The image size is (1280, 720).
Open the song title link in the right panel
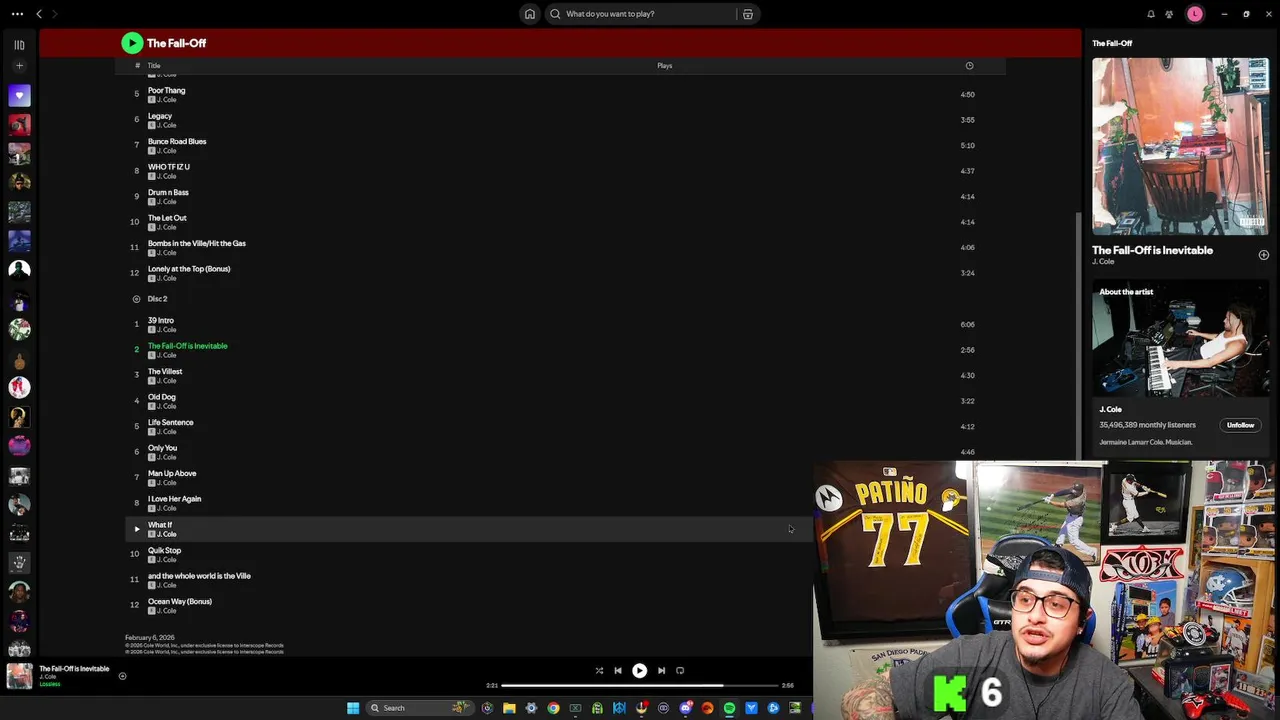coord(1152,250)
